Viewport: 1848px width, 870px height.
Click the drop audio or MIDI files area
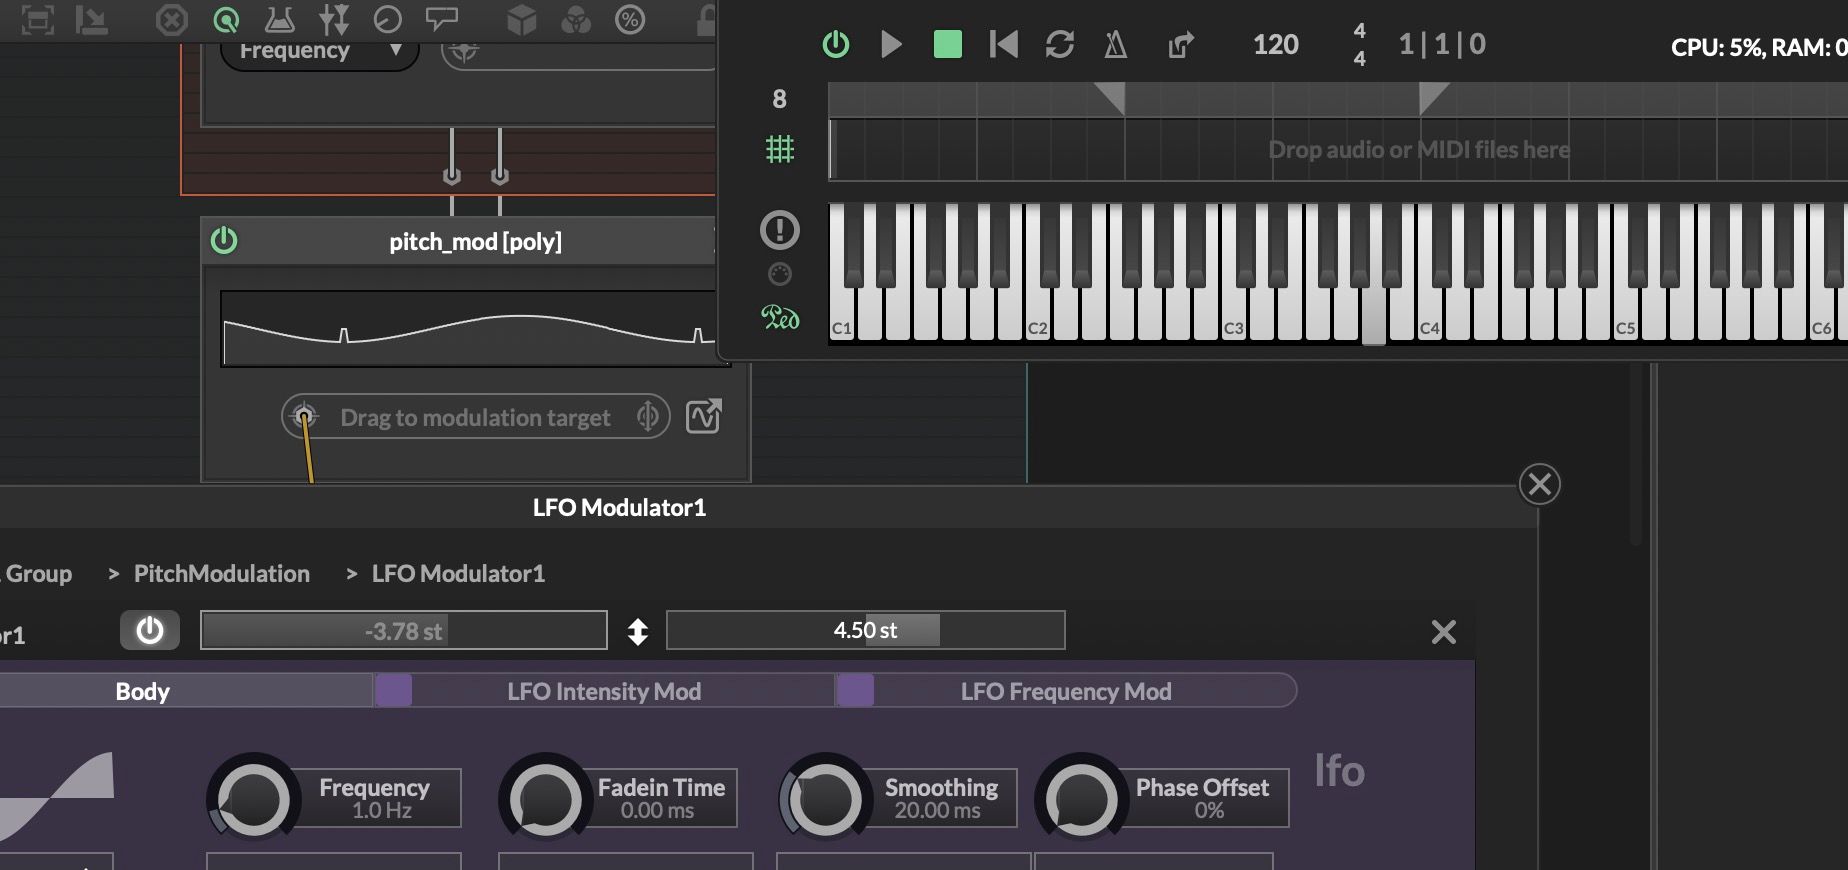(x=1338, y=150)
